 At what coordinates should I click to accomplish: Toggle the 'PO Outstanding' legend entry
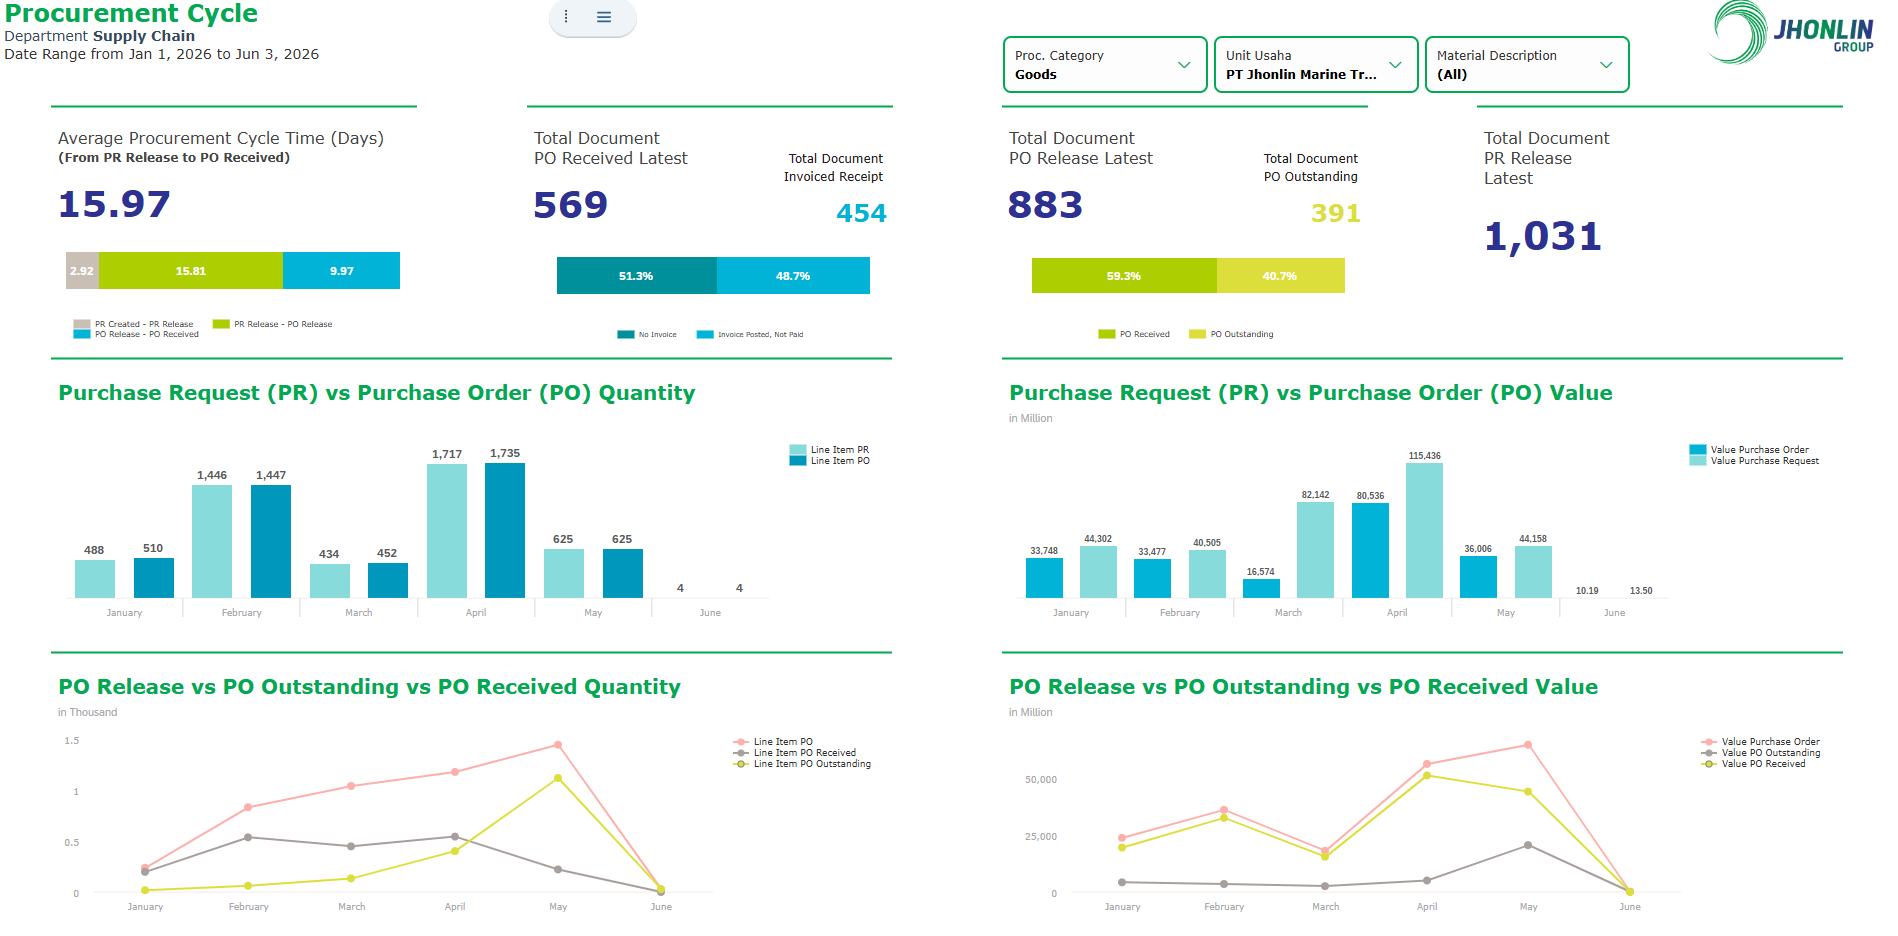click(1231, 334)
